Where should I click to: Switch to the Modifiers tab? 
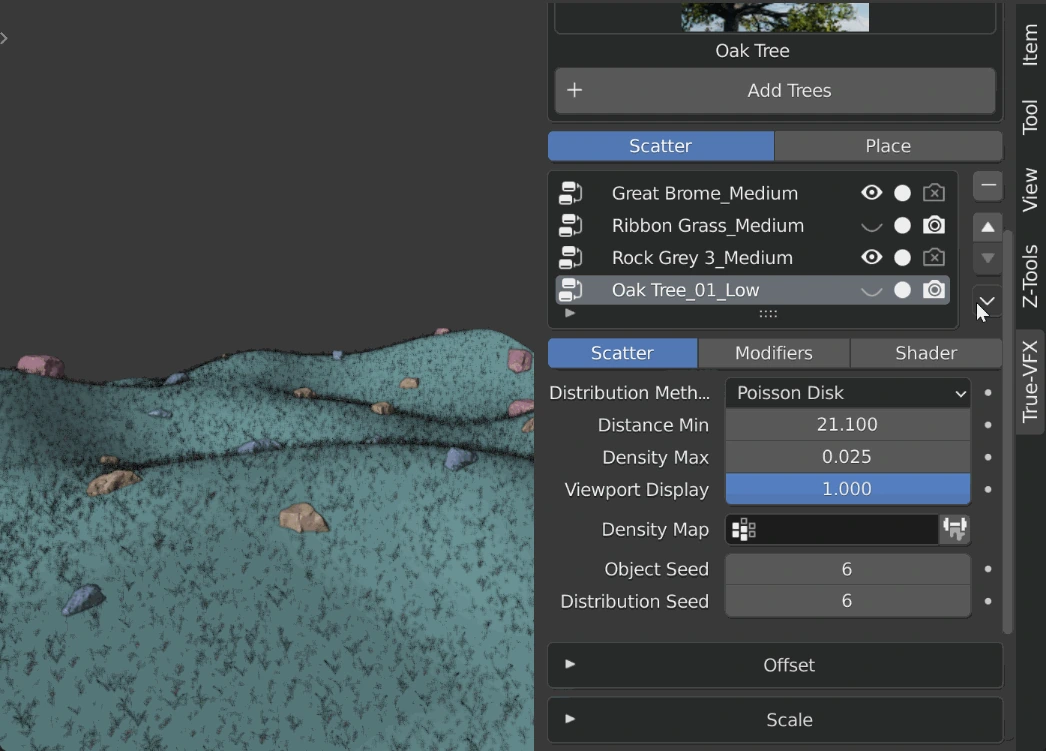(773, 353)
